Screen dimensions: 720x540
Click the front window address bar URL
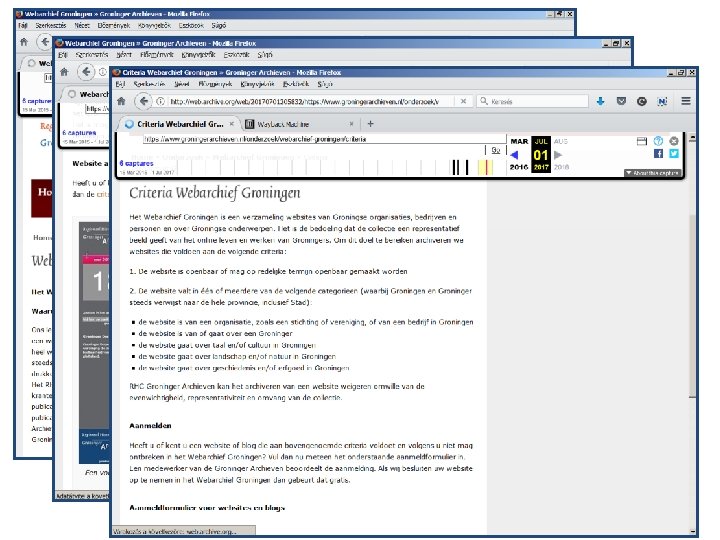tap(304, 101)
